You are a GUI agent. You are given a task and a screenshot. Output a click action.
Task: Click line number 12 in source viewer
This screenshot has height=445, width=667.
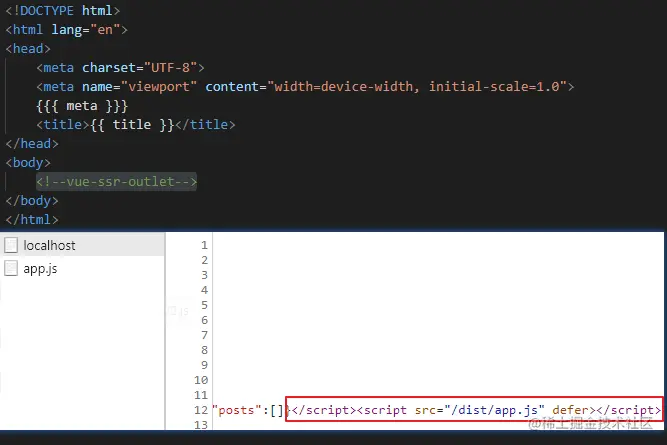click(x=201, y=410)
